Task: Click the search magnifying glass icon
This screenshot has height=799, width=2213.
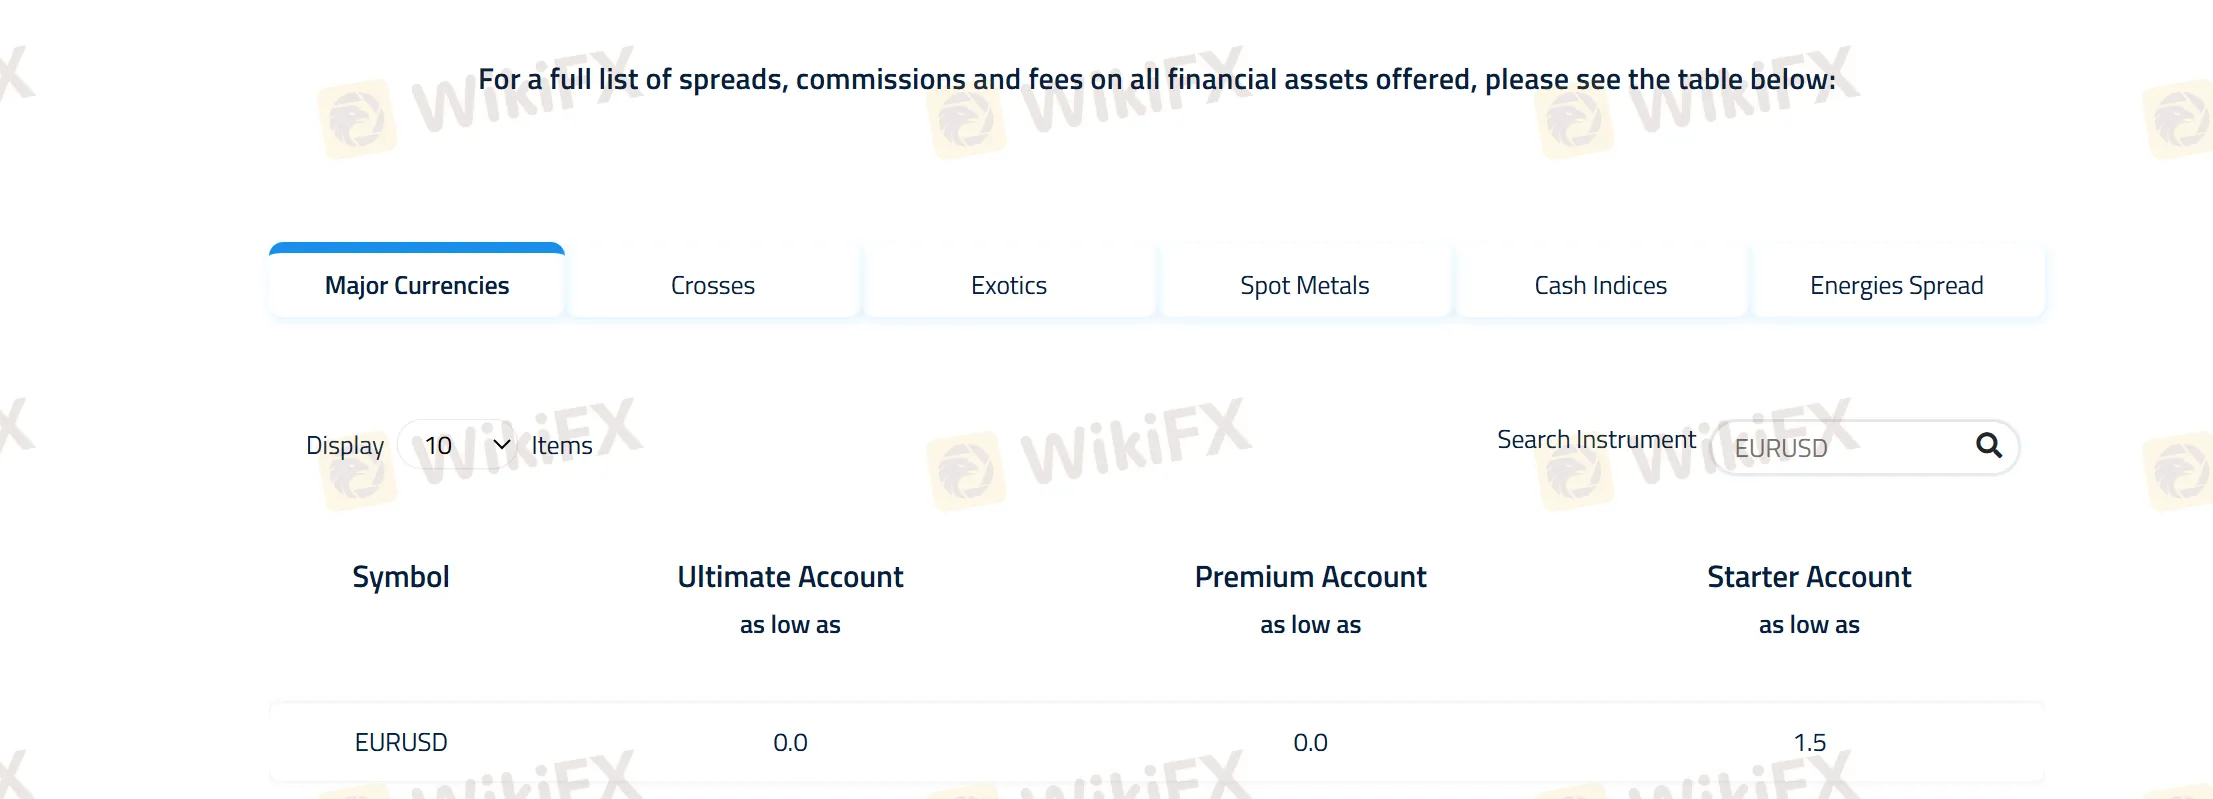Action: point(1988,445)
